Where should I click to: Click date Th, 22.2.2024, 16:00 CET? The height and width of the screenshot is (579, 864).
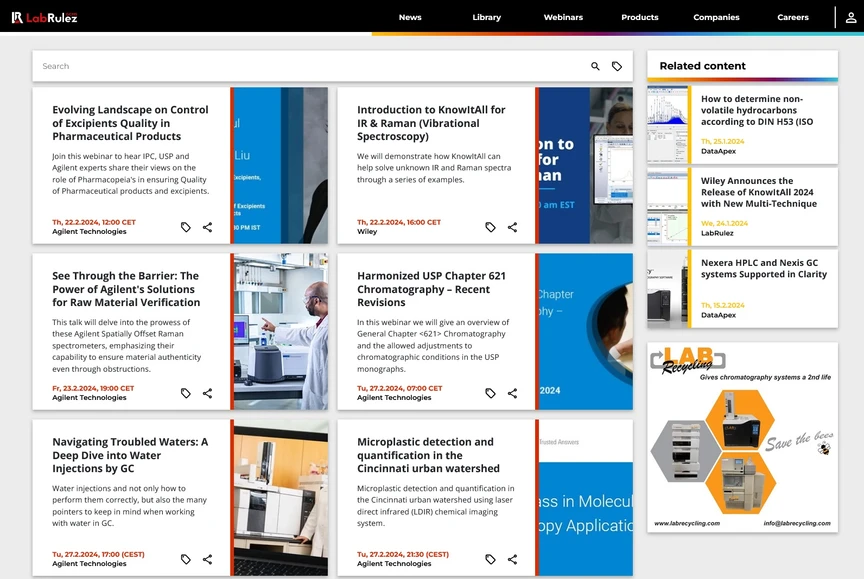(x=399, y=222)
